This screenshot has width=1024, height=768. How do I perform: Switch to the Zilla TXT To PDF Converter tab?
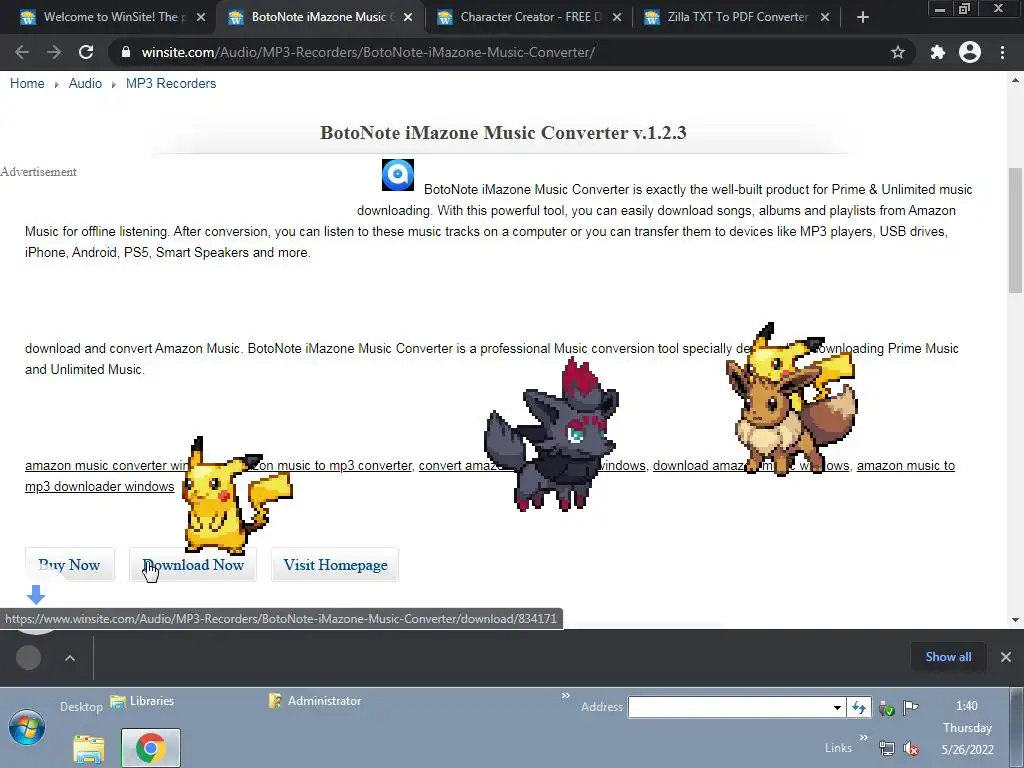pyautogui.click(x=737, y=17)
